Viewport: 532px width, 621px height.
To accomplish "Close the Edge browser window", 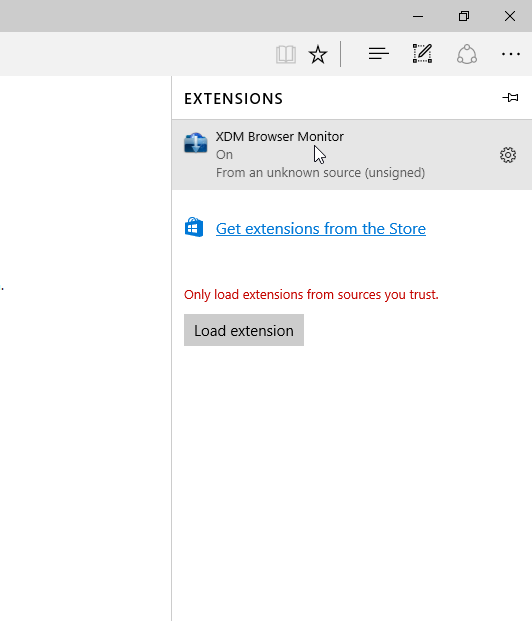I will [510, 16].
